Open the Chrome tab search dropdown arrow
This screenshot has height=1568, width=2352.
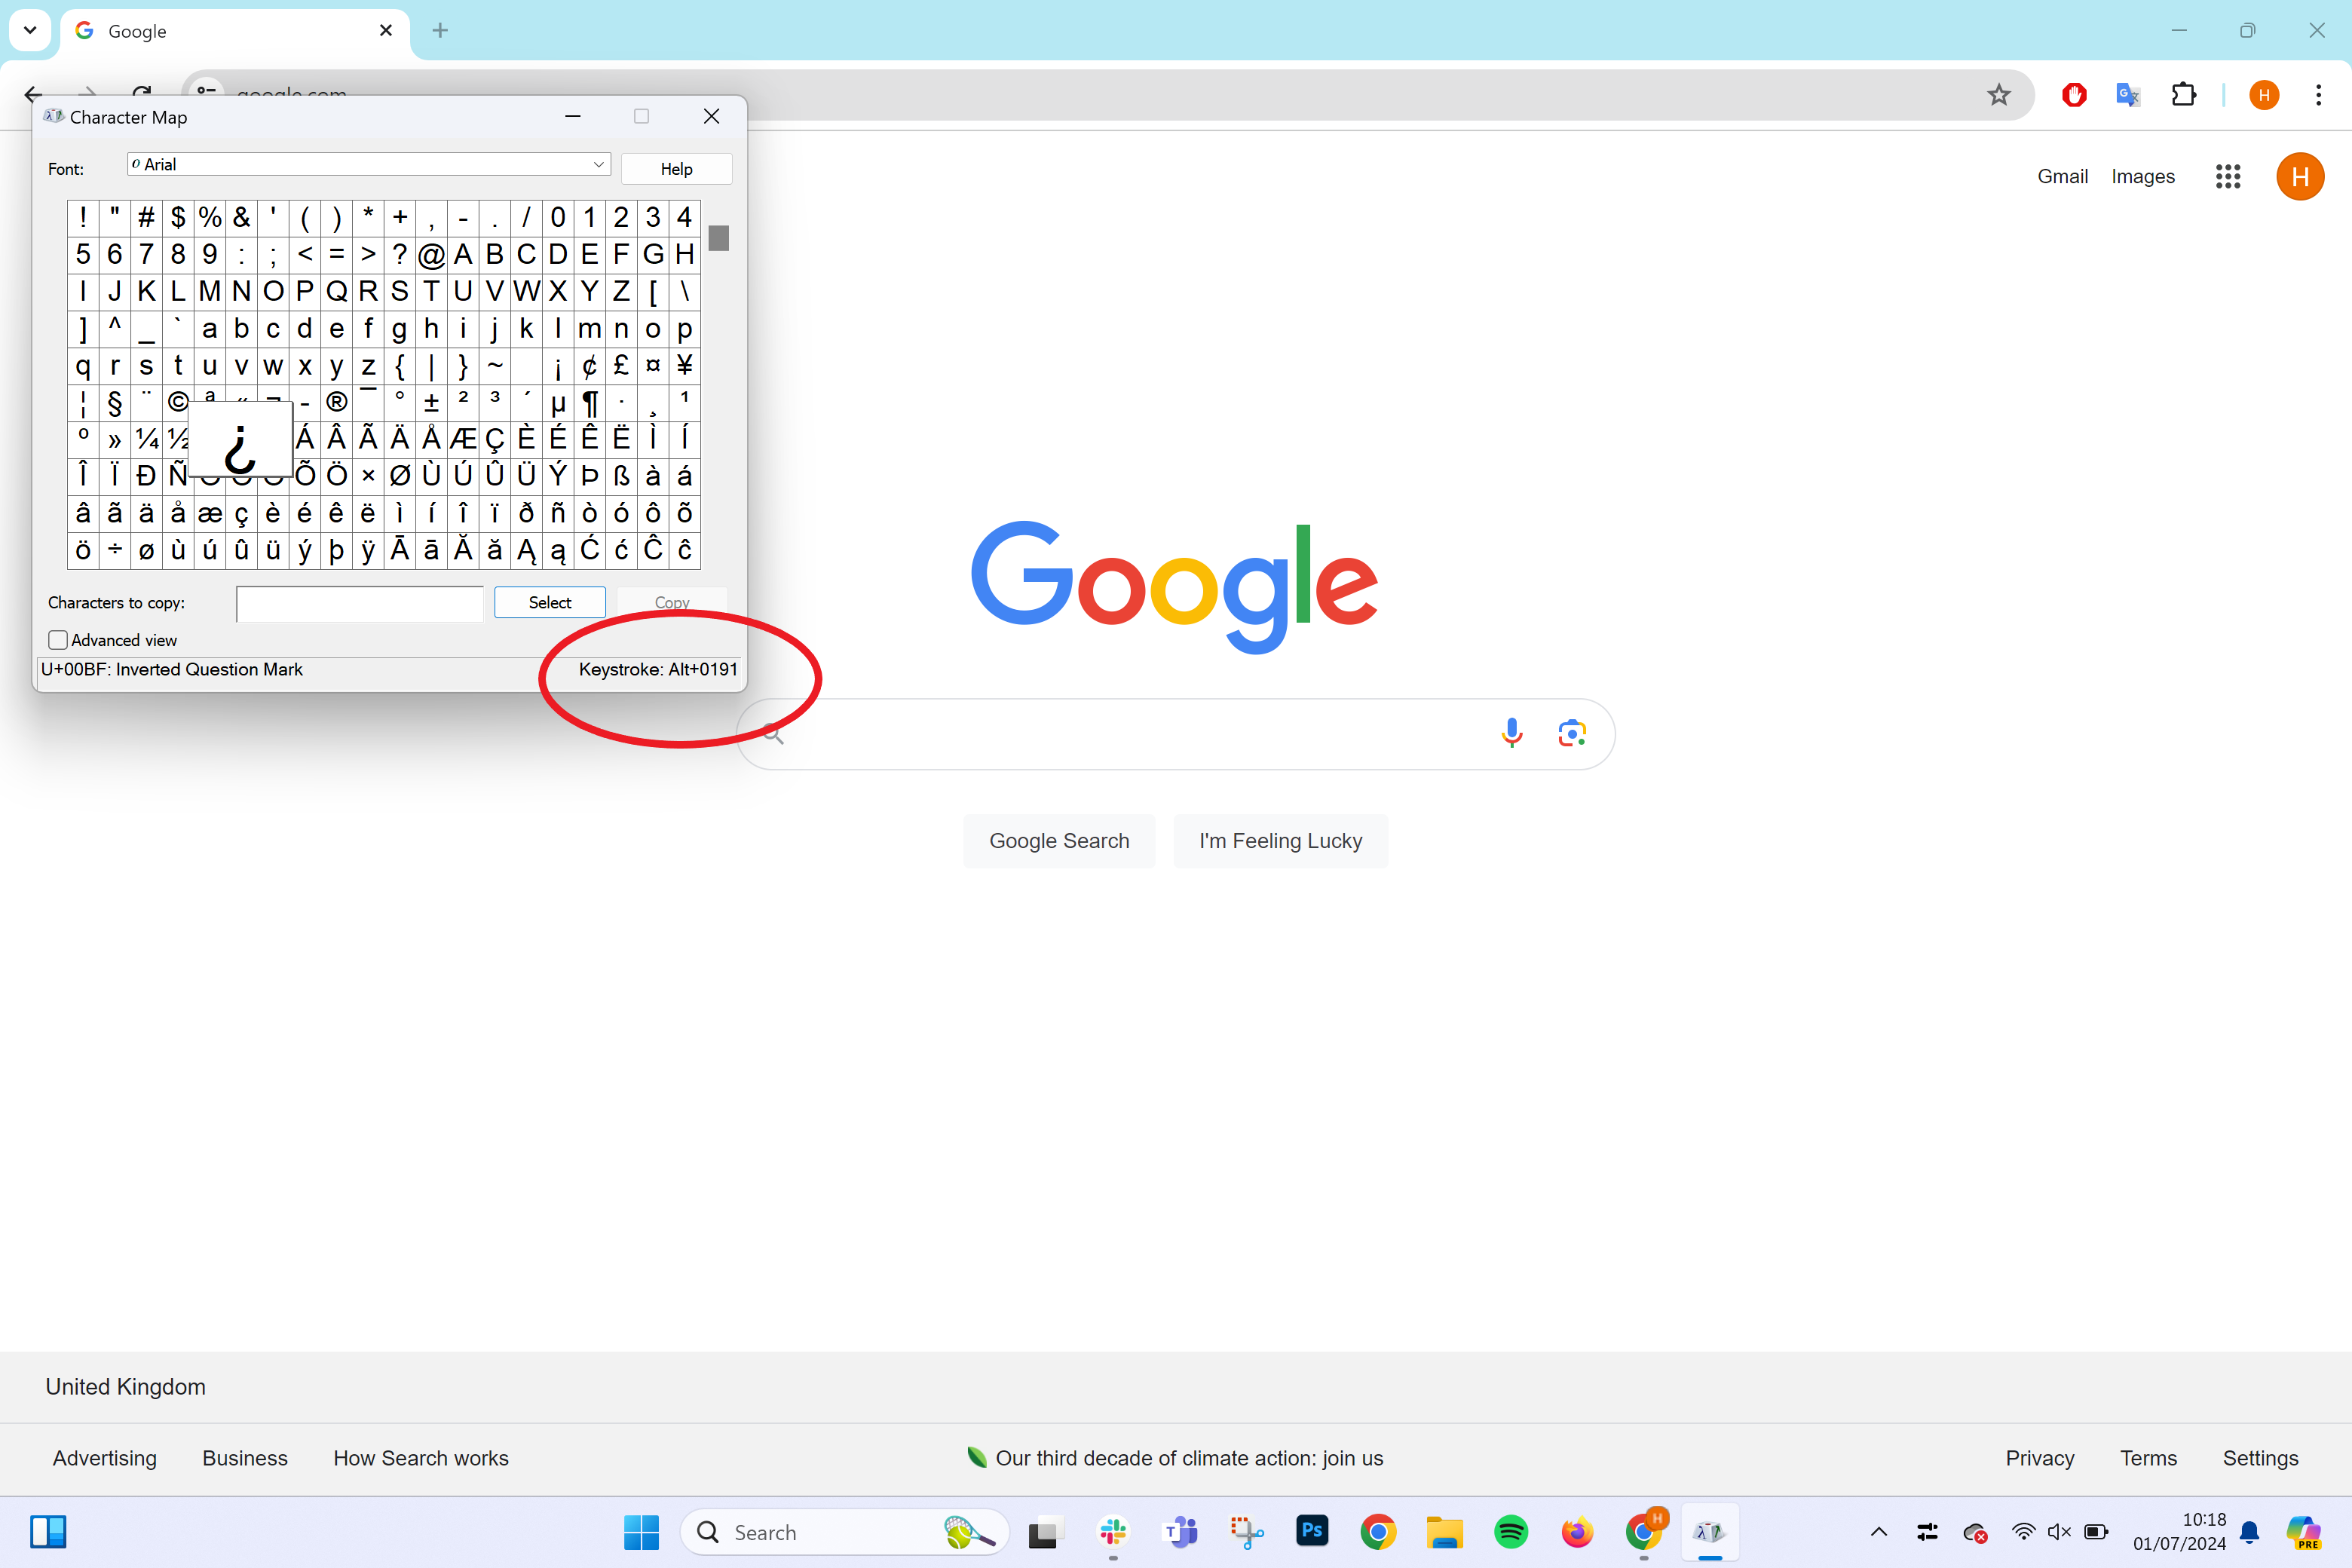pos(30,30)
